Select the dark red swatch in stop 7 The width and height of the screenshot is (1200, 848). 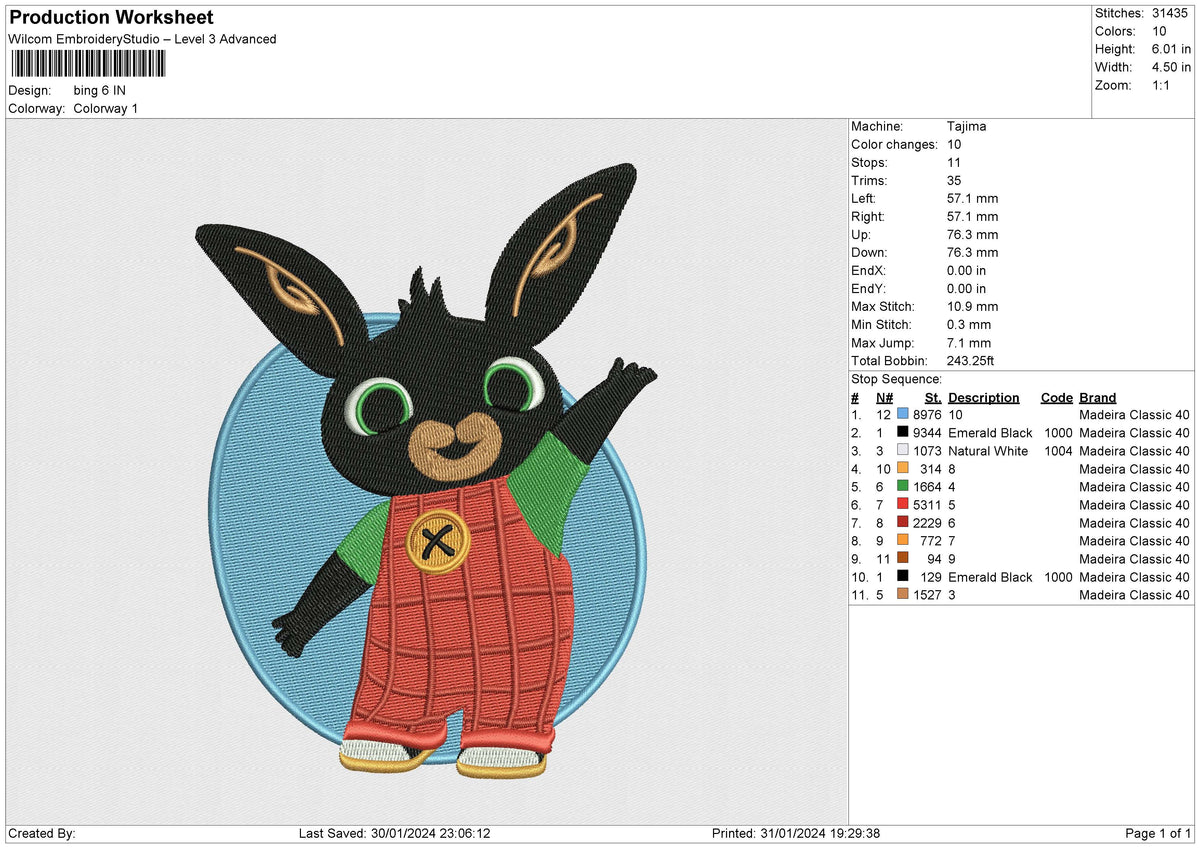coord(903,523)
